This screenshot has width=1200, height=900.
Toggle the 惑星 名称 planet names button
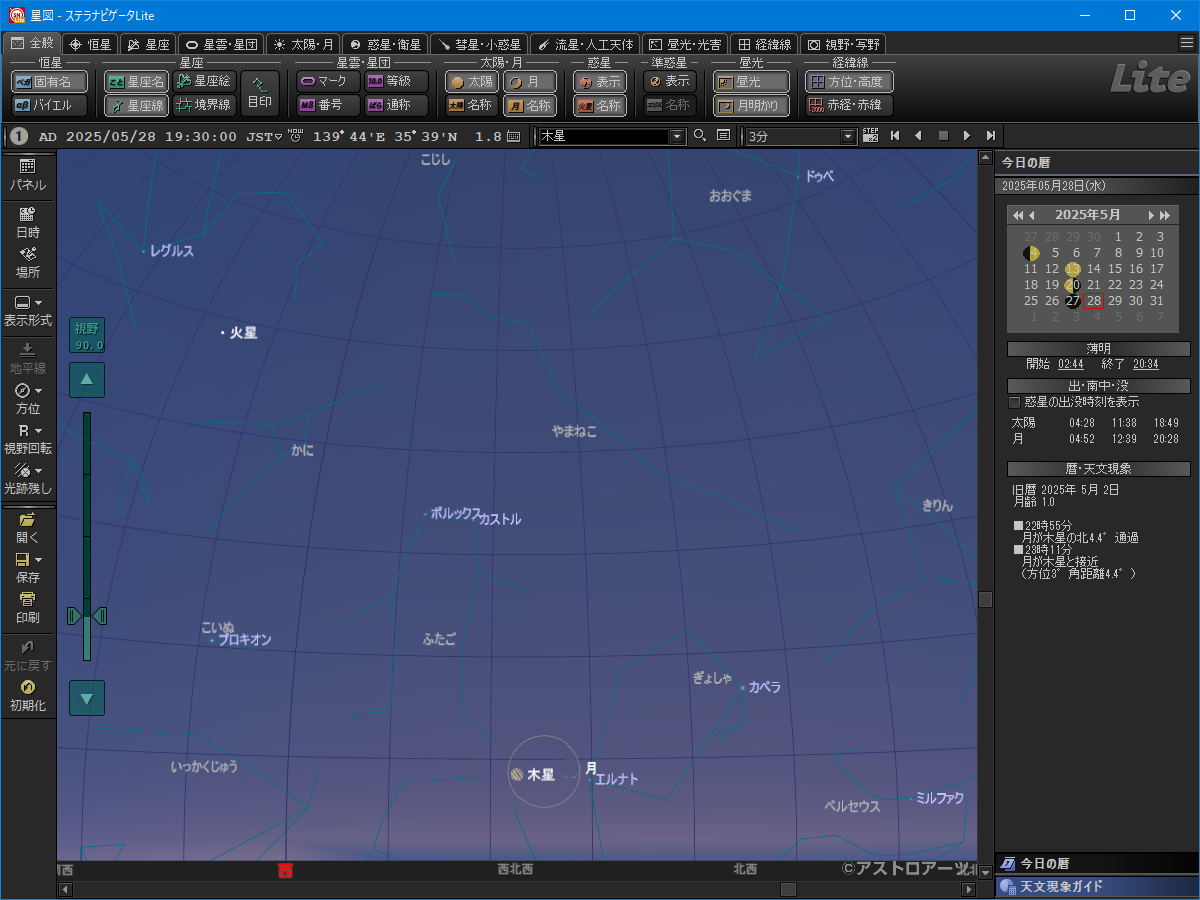[600, 105]
